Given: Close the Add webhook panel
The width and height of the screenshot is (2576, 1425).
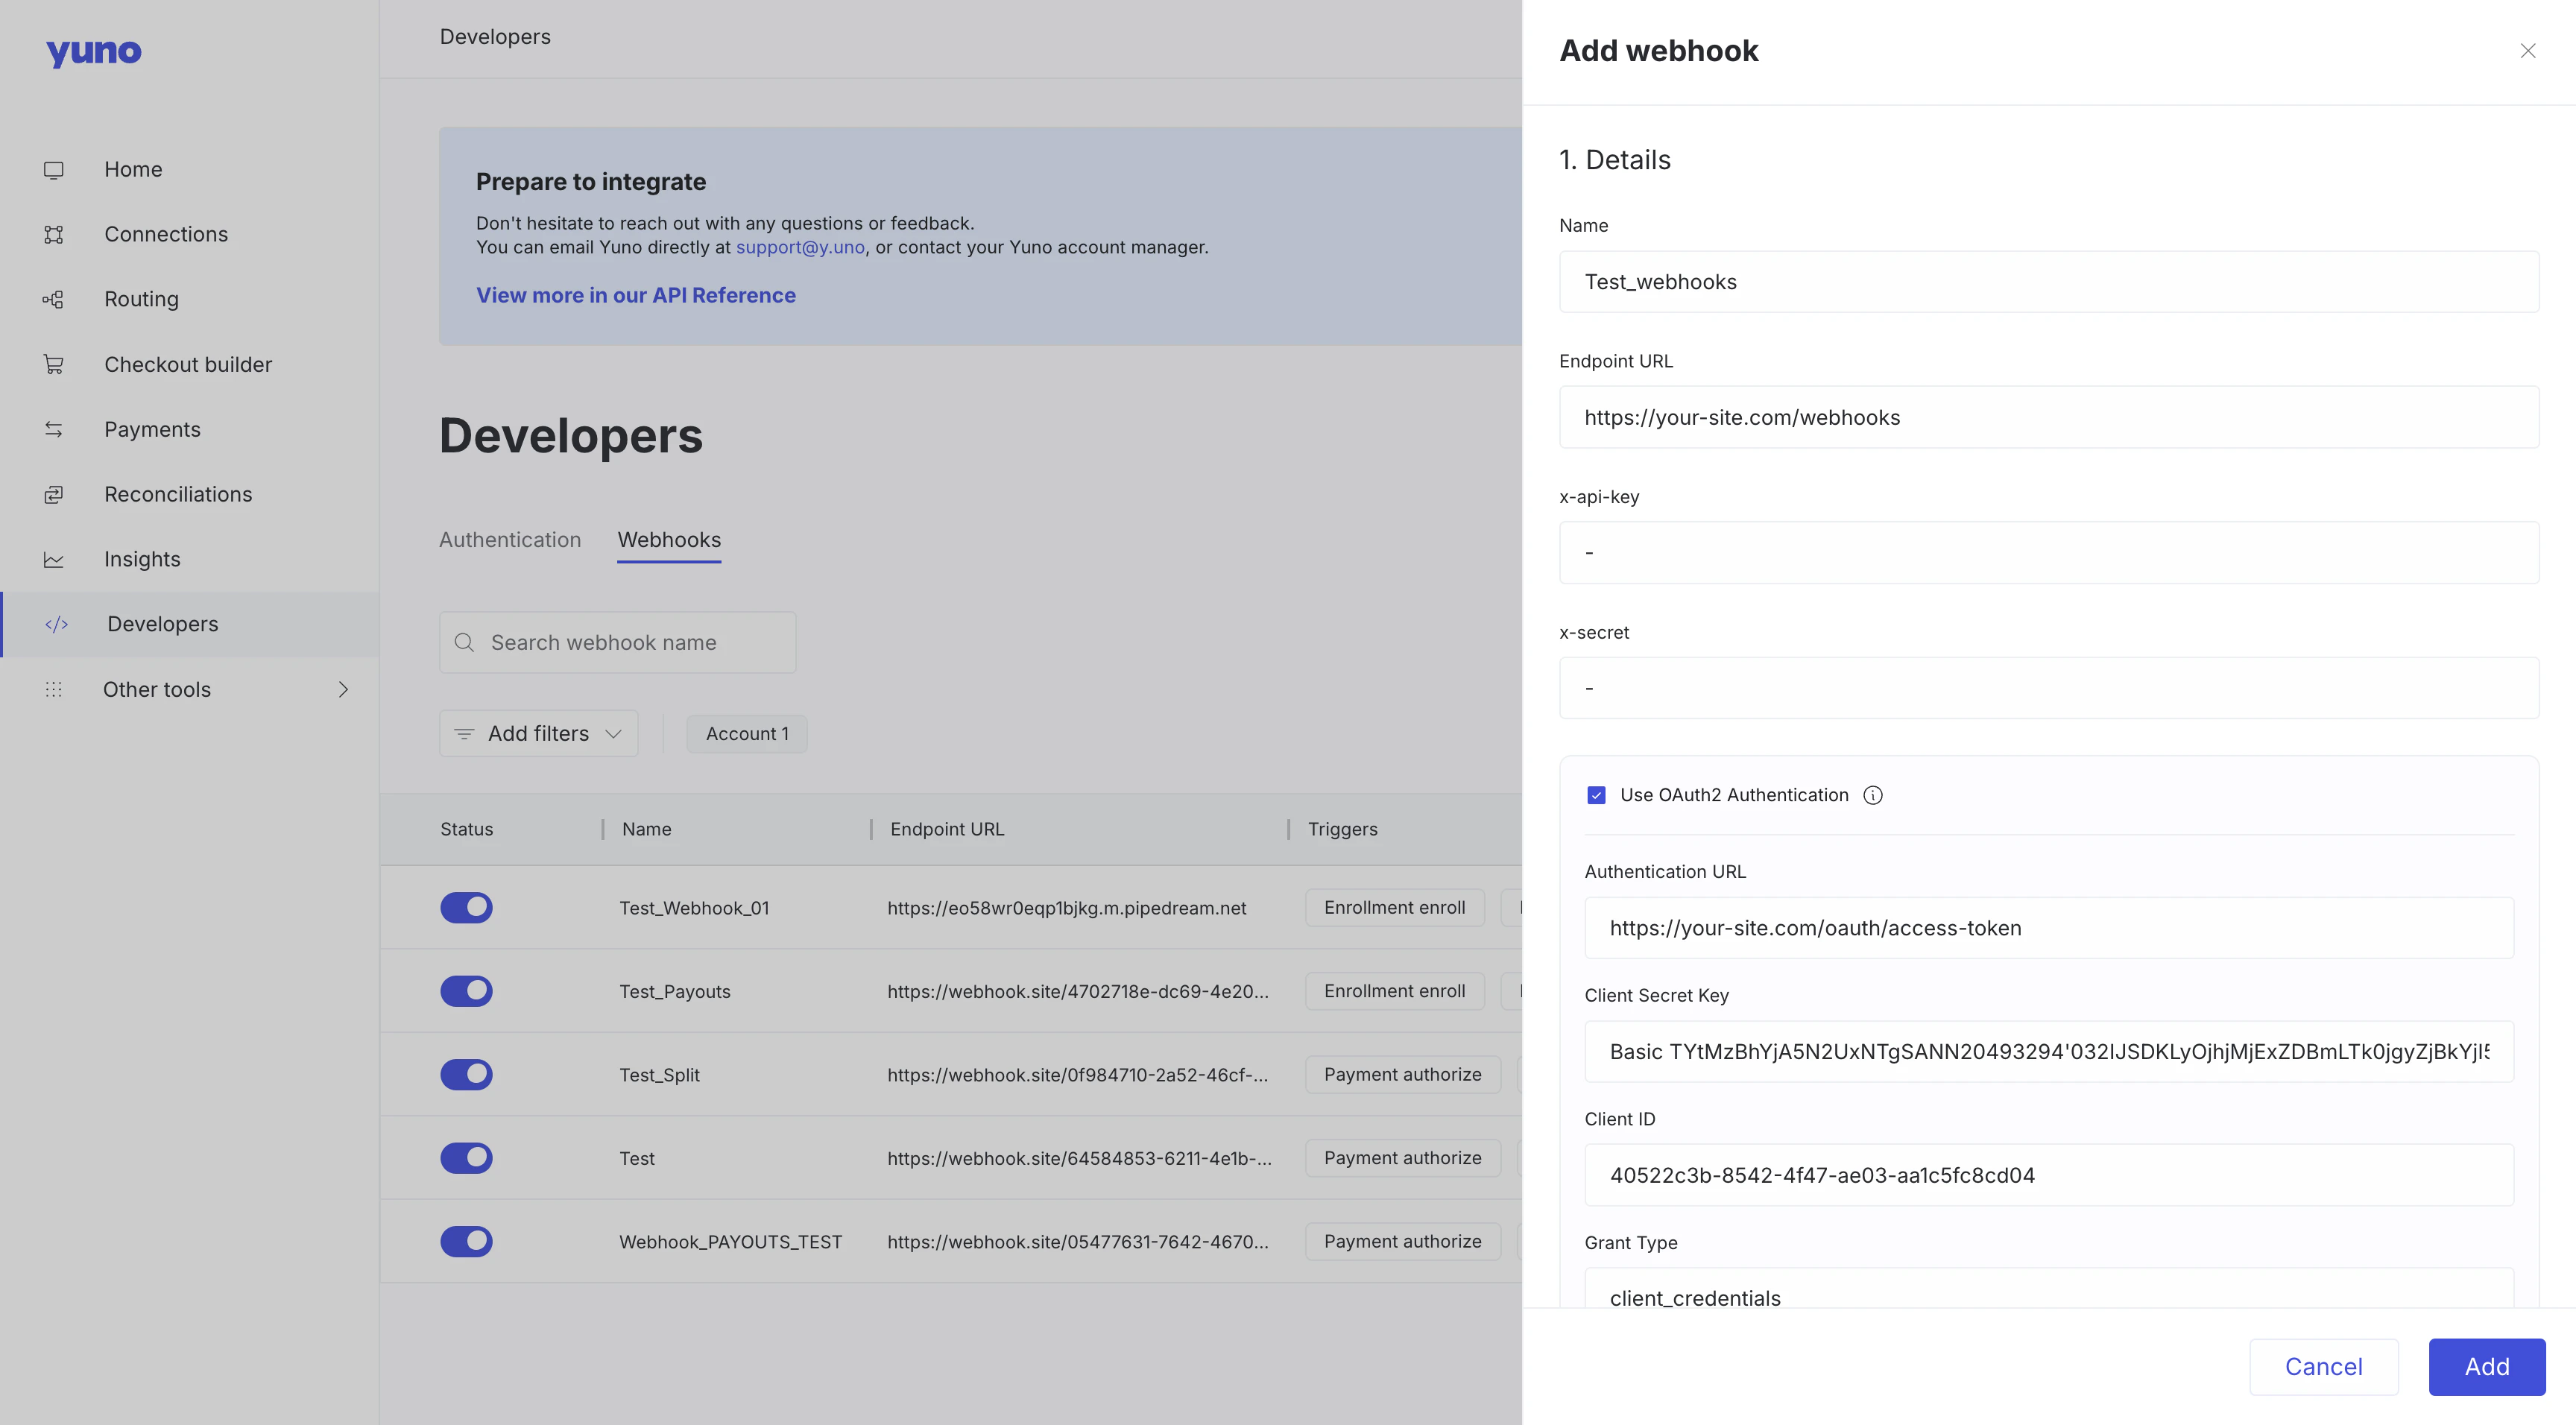Looking at the screenshot, I should [x=2527, y=51].
